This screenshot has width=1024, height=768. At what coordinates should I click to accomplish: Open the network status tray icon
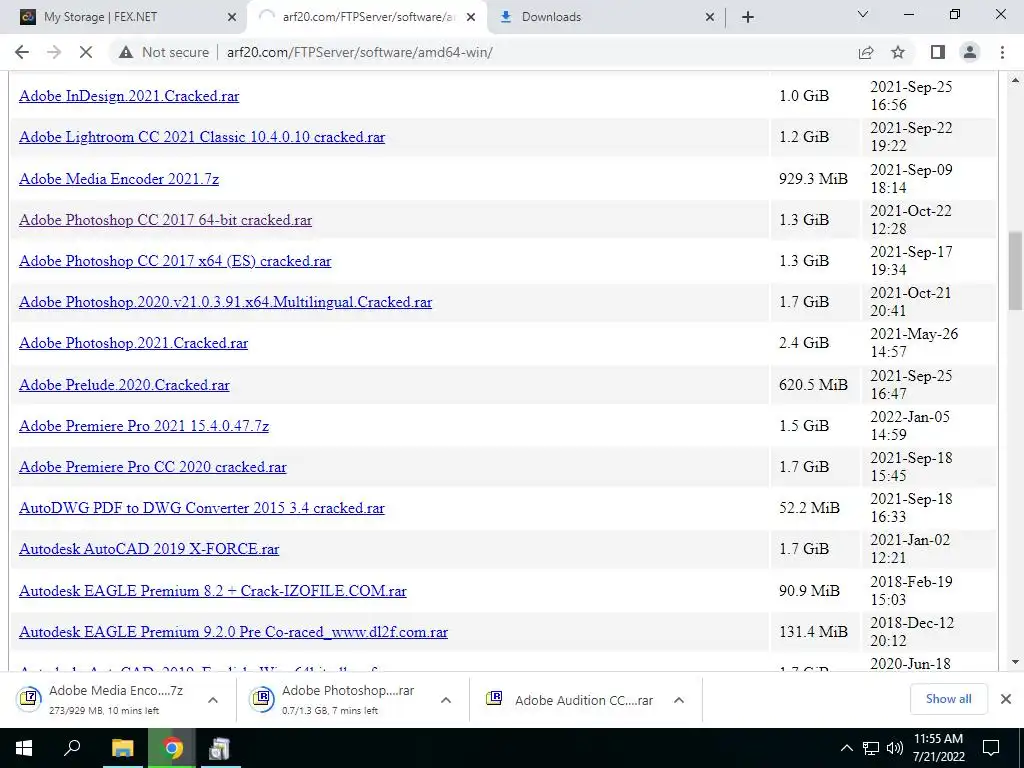(x=871, y=748)
